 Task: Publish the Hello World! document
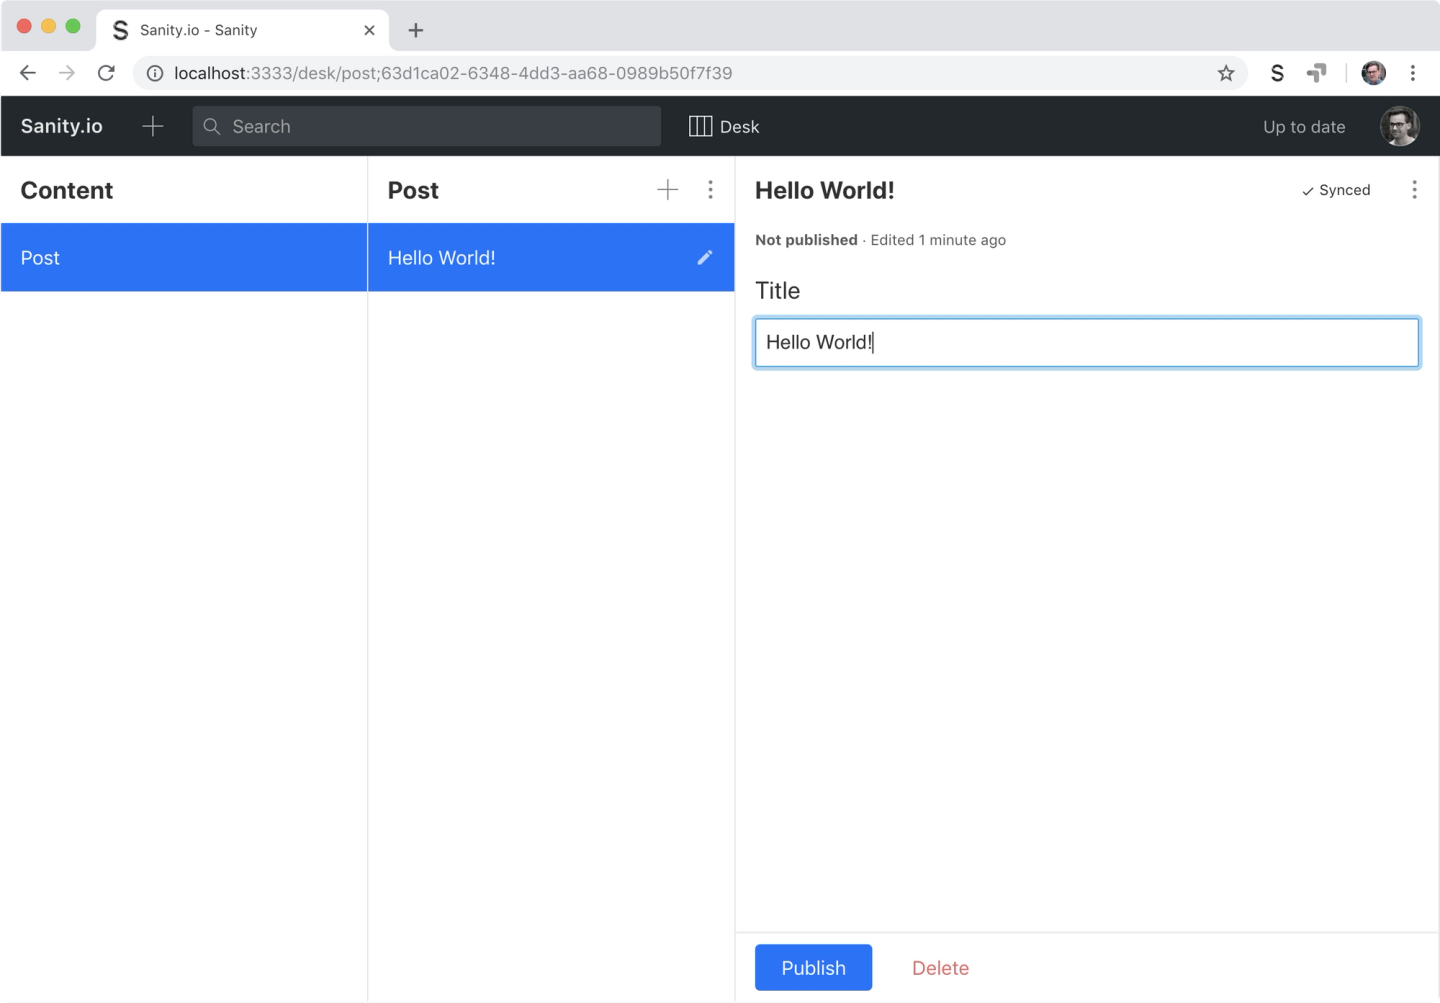point(813,967)
